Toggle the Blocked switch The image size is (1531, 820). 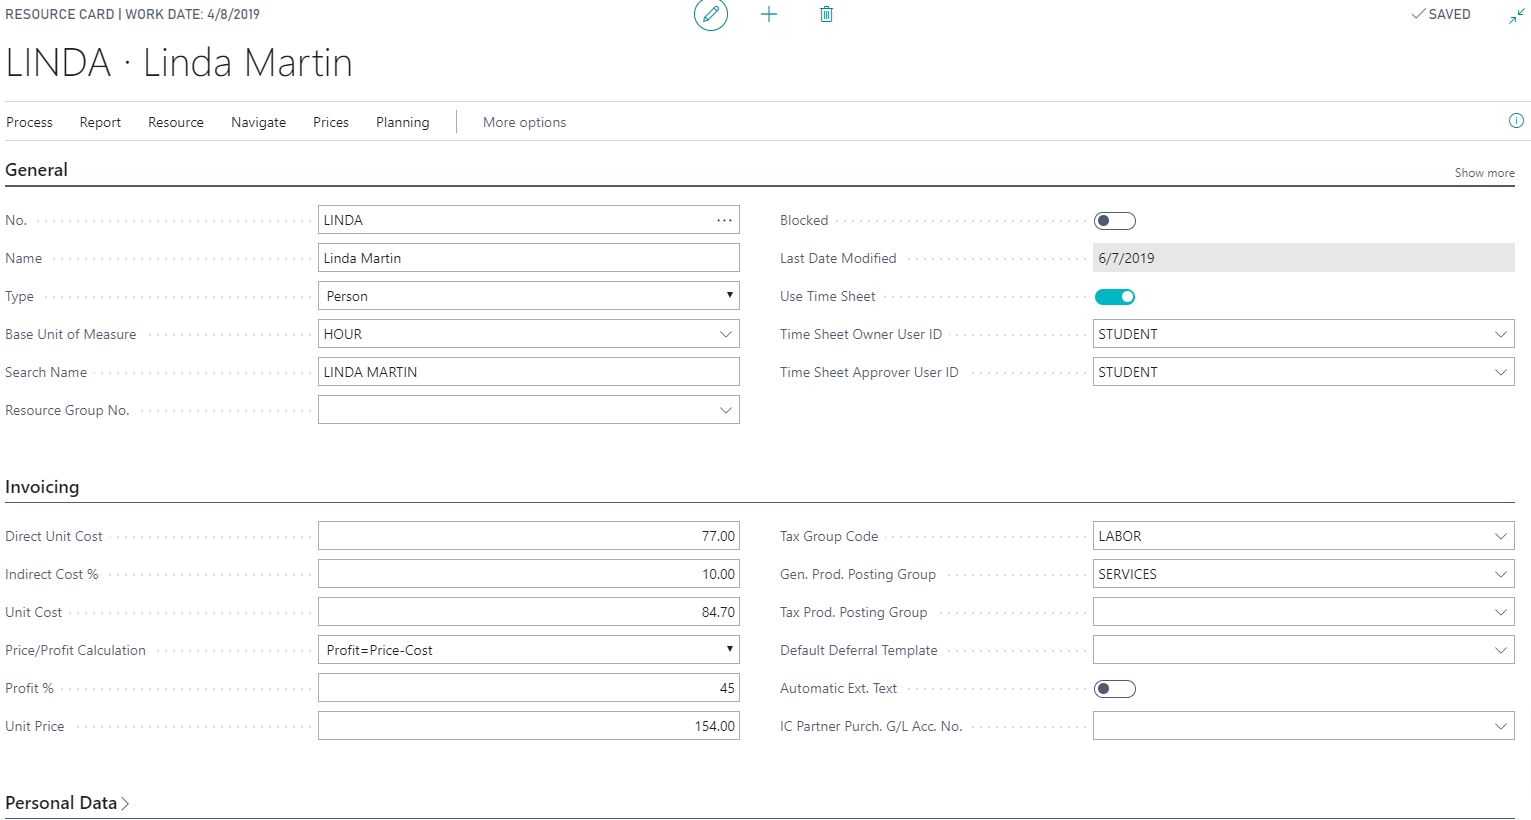1115,221
